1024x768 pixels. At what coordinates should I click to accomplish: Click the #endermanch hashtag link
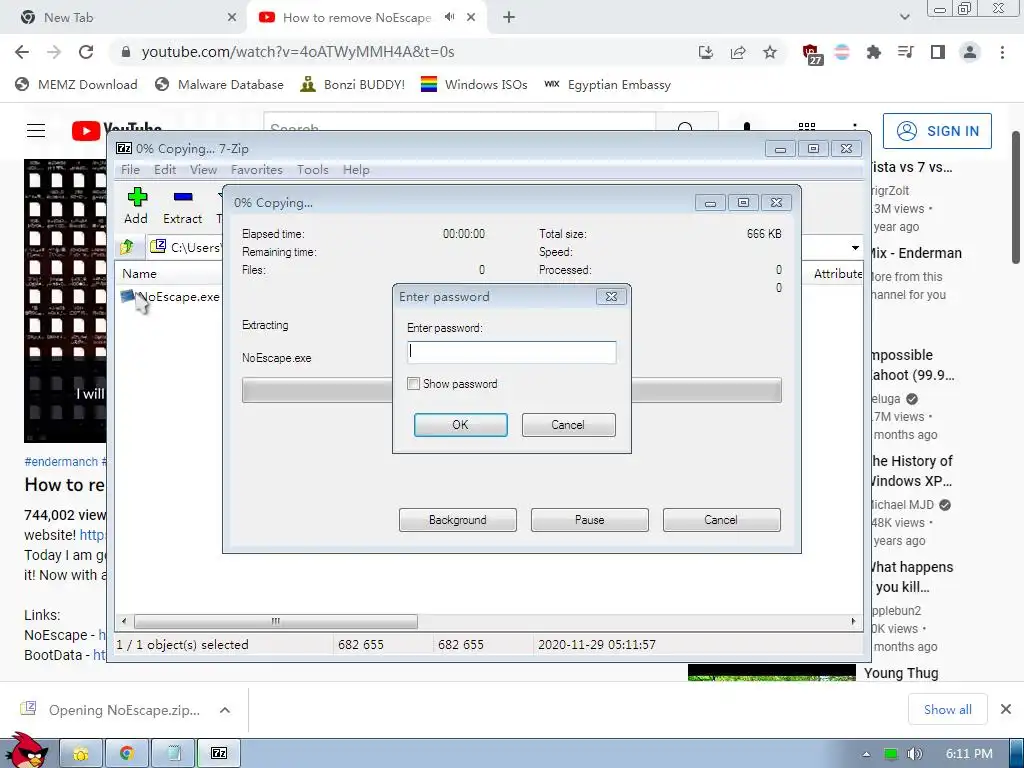61,462
